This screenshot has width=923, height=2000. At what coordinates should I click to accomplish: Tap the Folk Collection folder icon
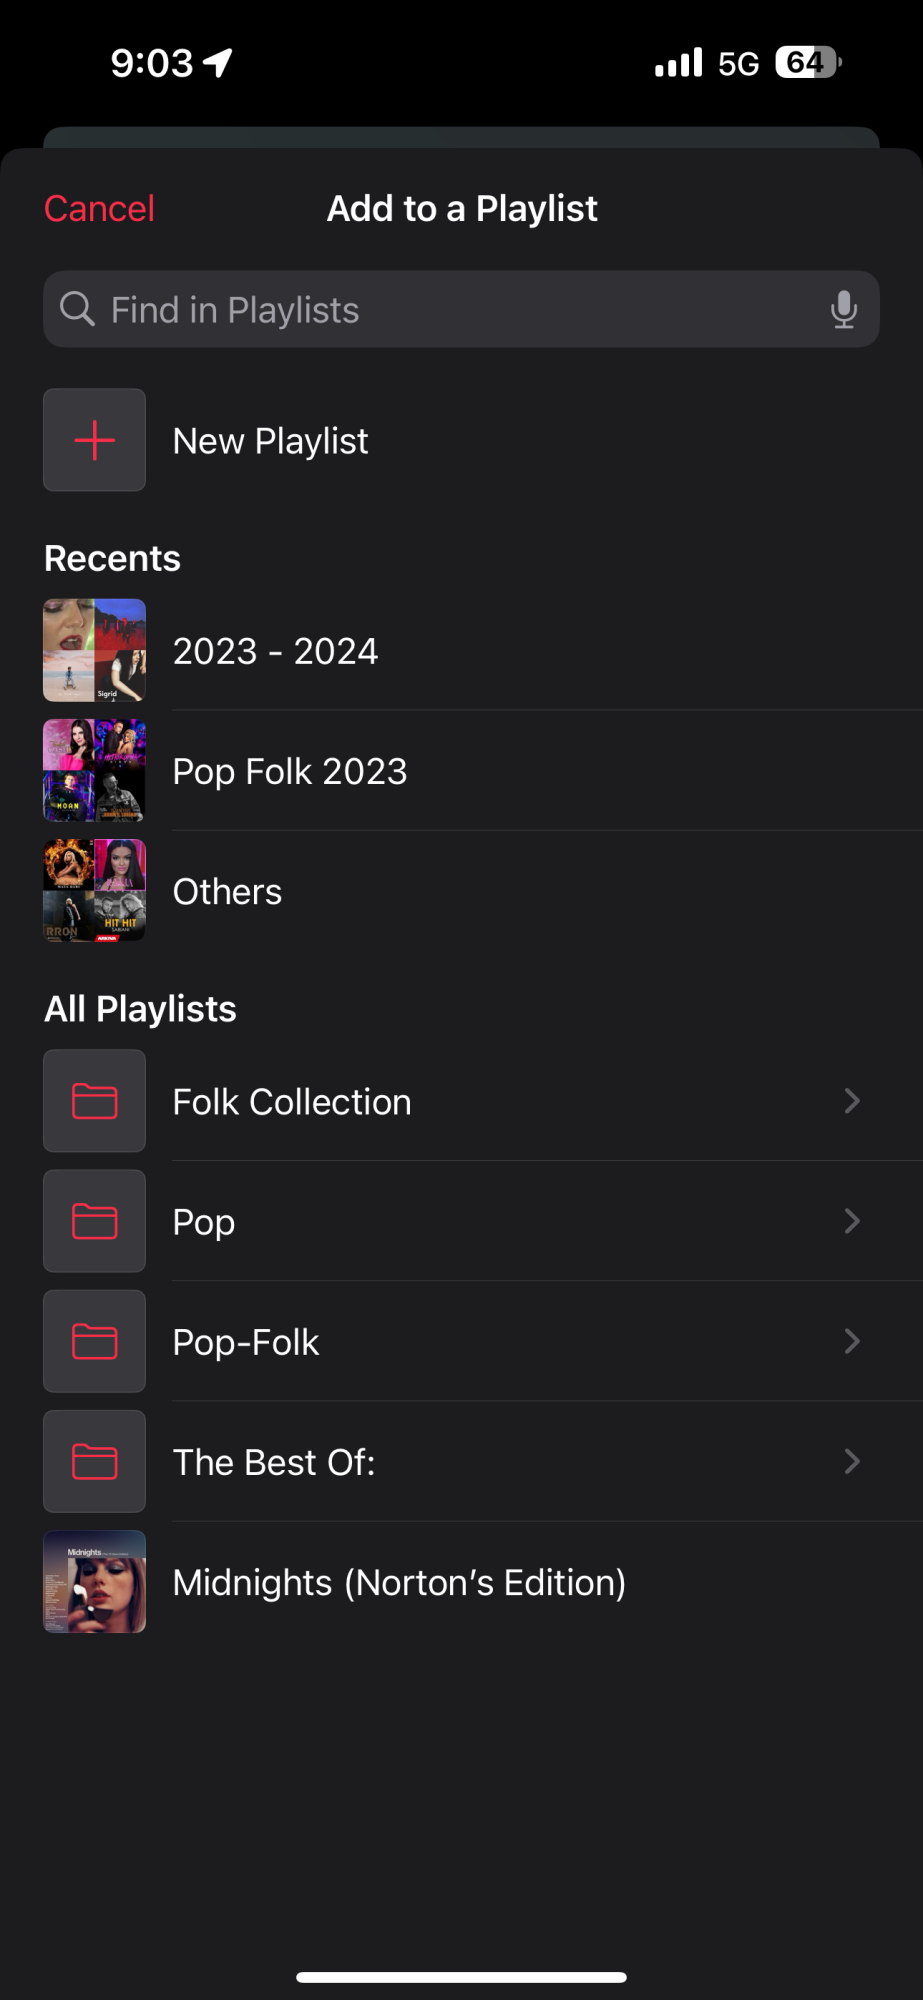[95, 1101]
